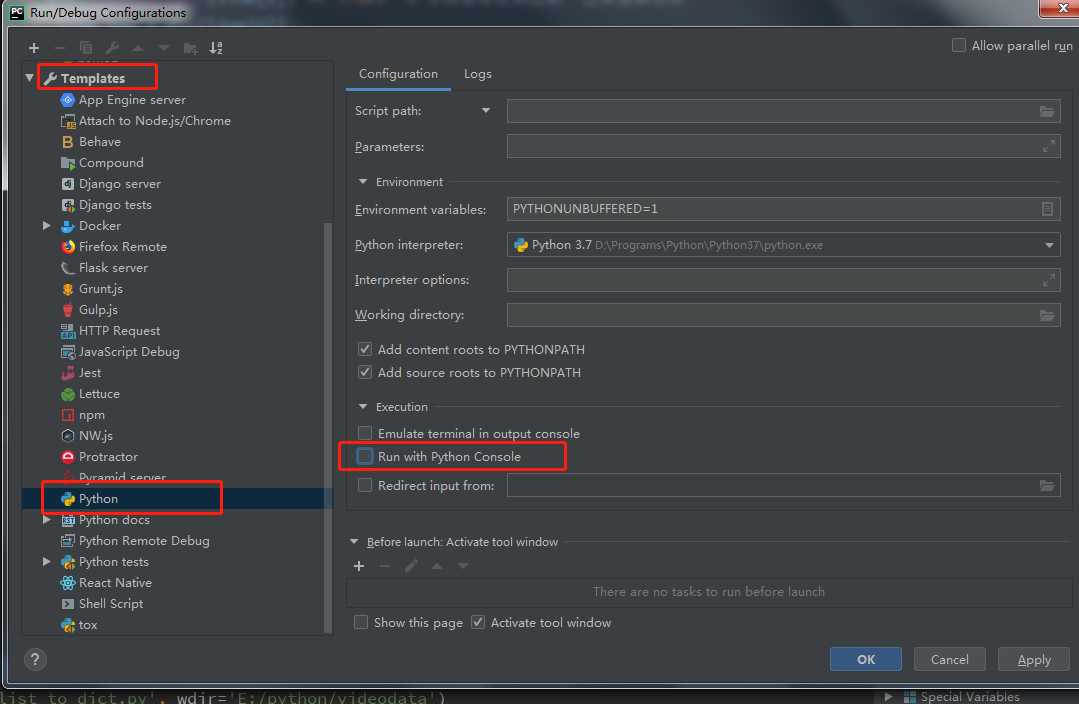Confirm with the OK button
Screen dimensions: 1079x704
click(866, 659)
